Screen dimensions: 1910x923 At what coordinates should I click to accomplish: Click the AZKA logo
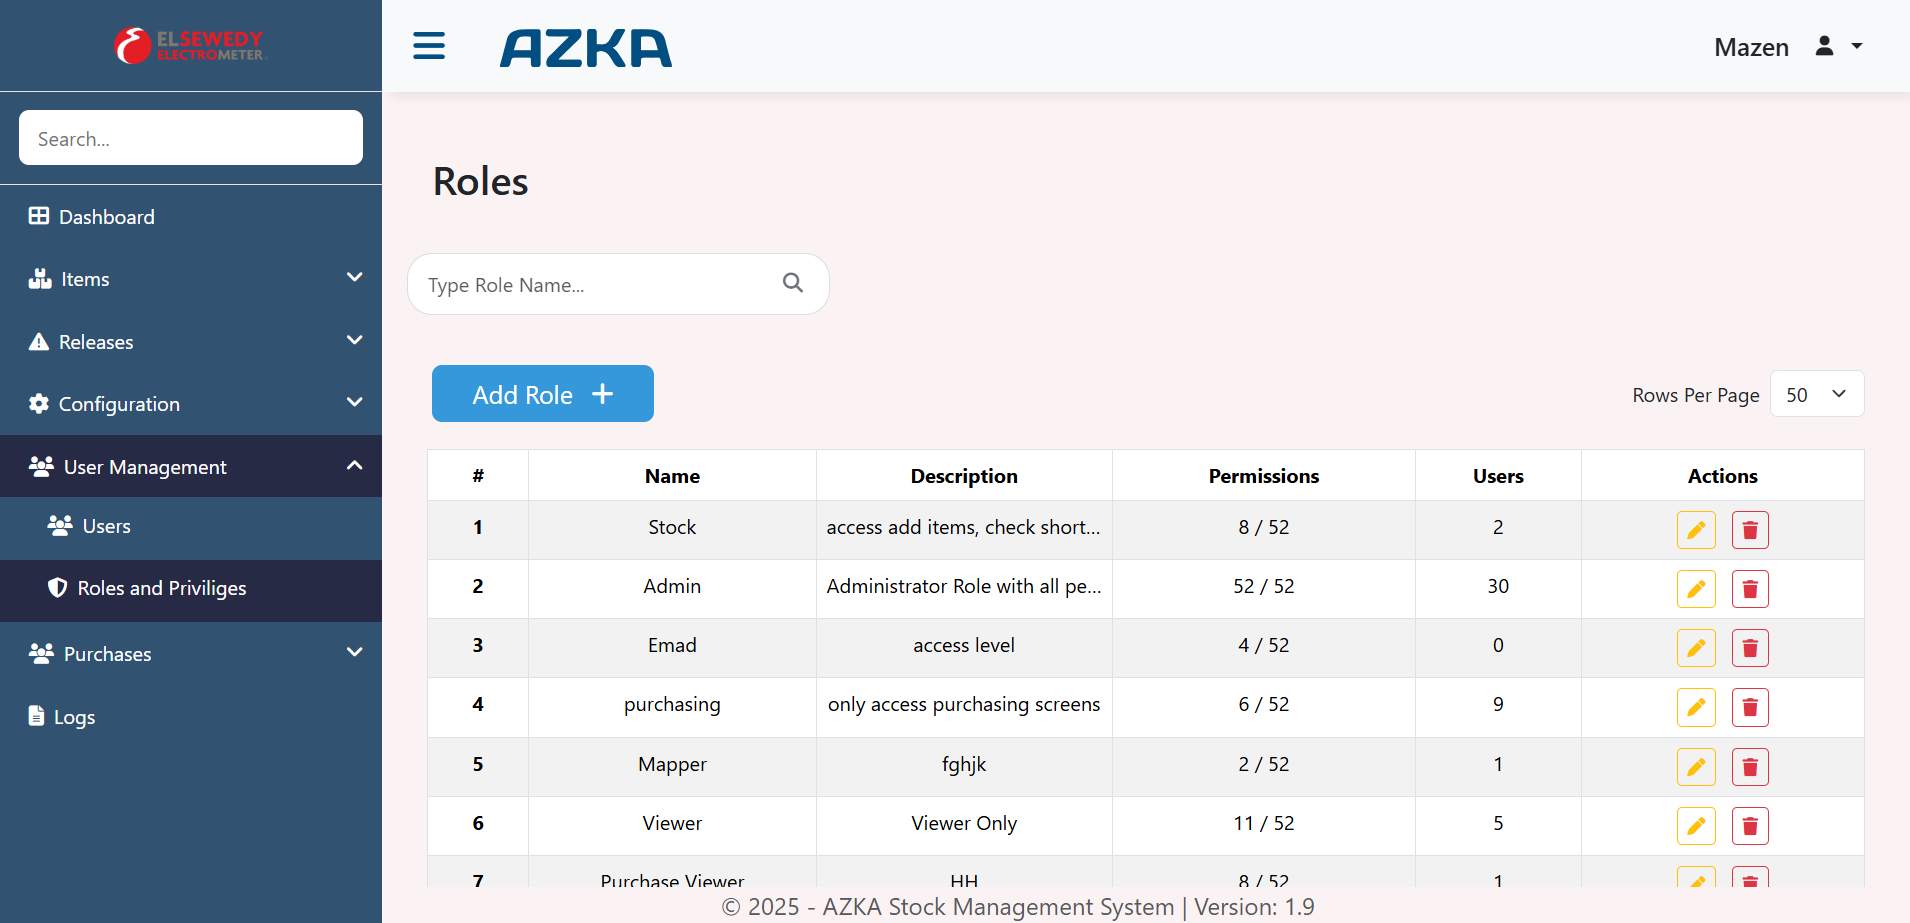pyautogui.click(x=586, y=48)
